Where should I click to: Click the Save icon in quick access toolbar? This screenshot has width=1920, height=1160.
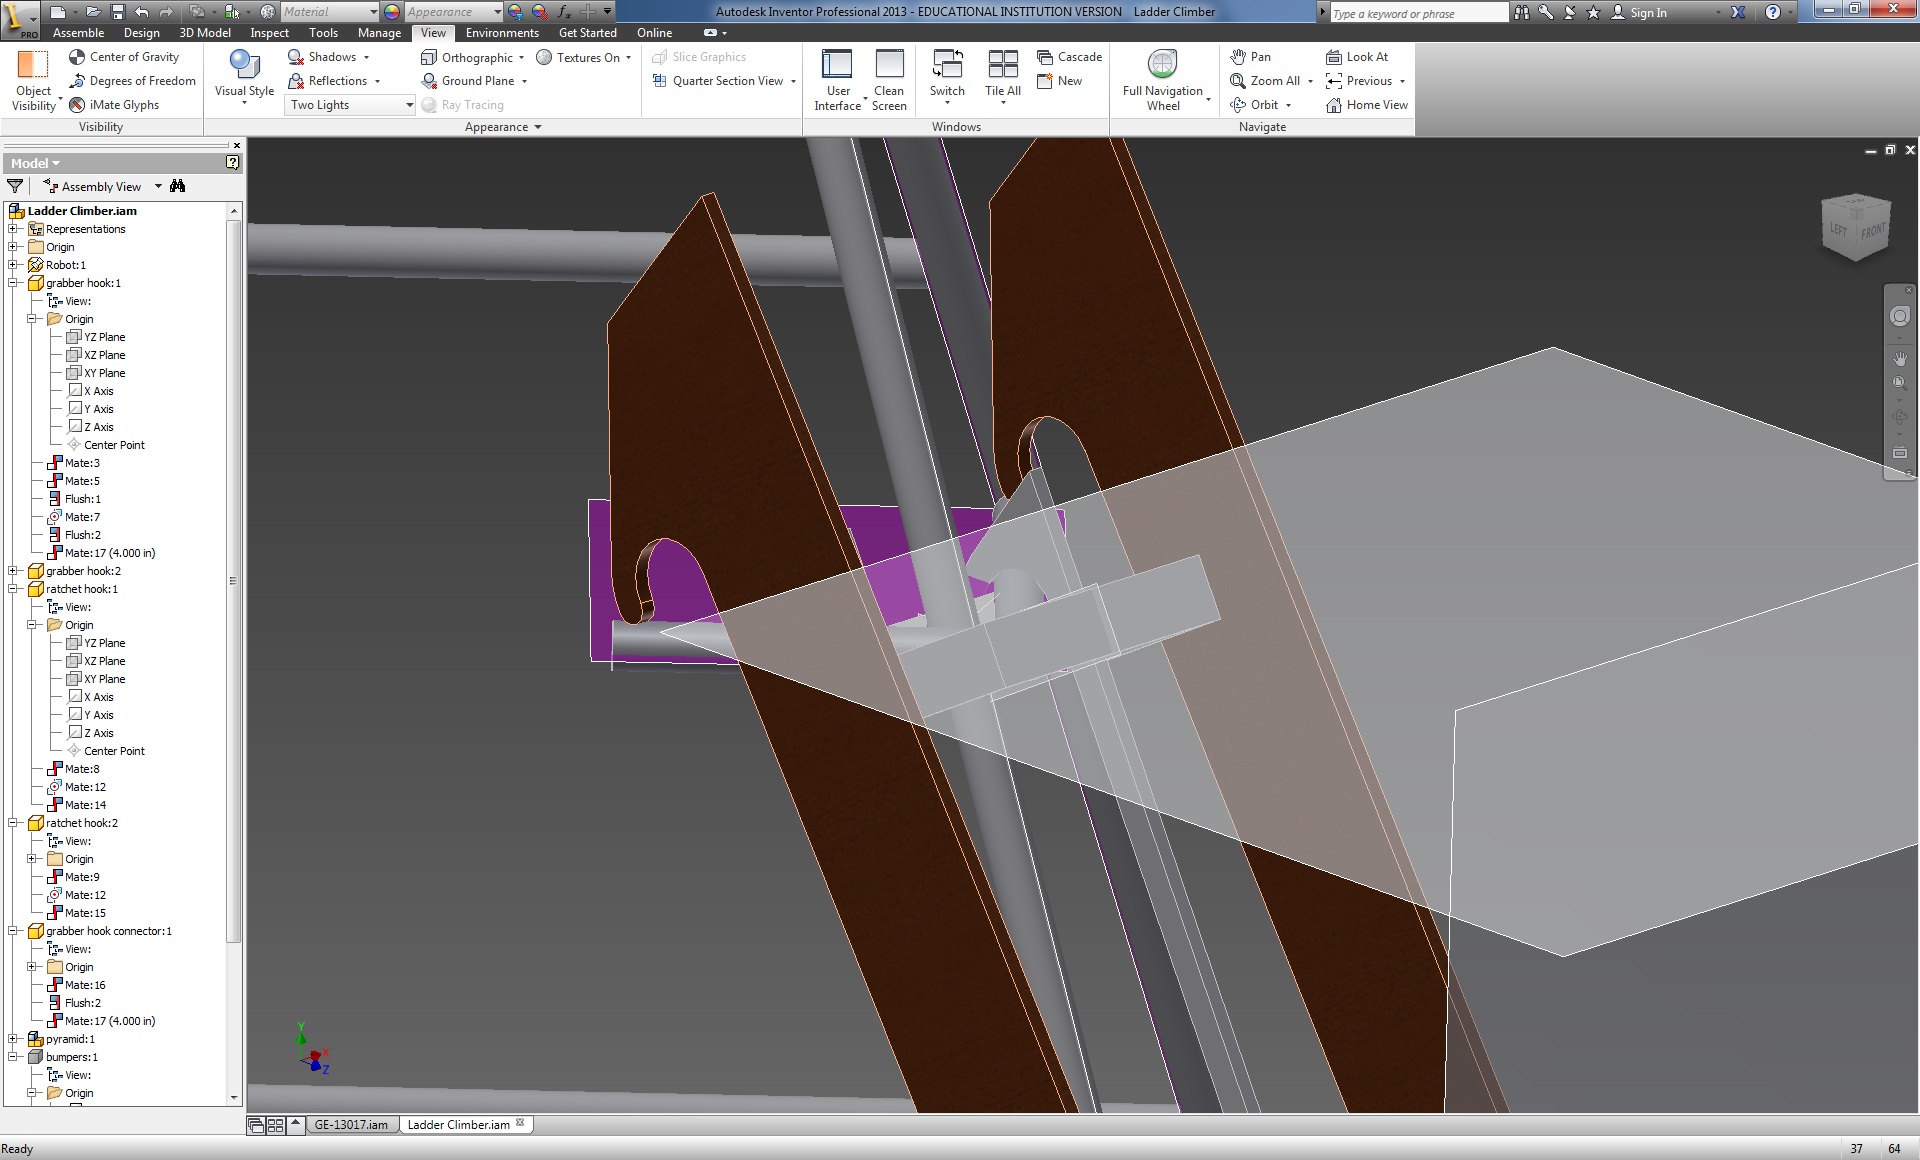coord(117,12)
